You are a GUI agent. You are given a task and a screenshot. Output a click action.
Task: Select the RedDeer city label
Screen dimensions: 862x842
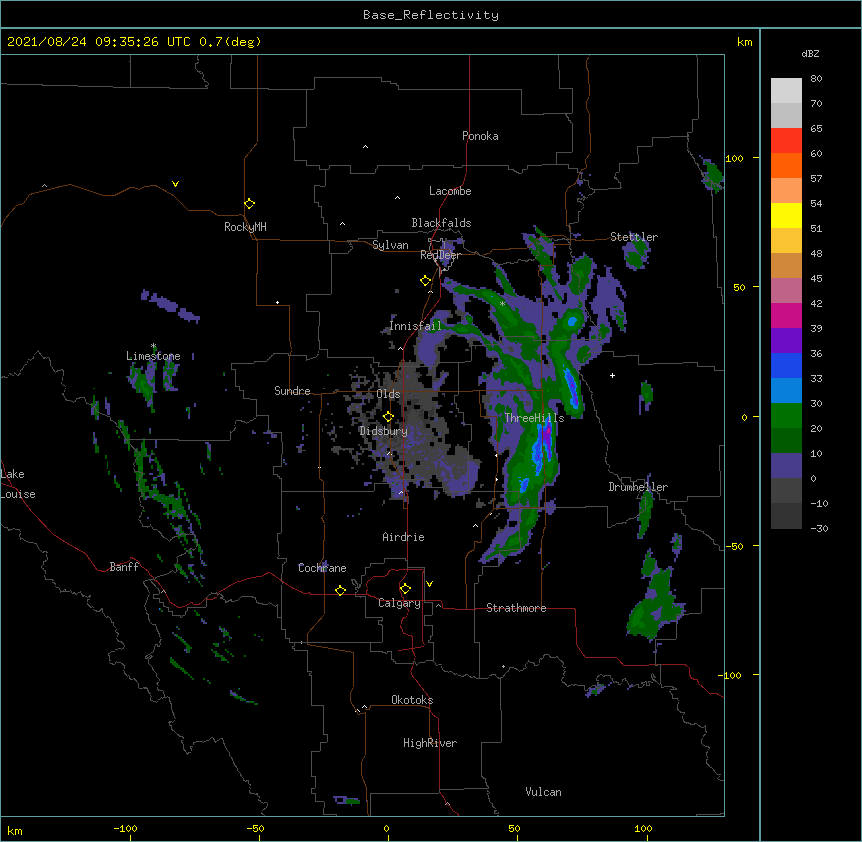pos(440,255)
